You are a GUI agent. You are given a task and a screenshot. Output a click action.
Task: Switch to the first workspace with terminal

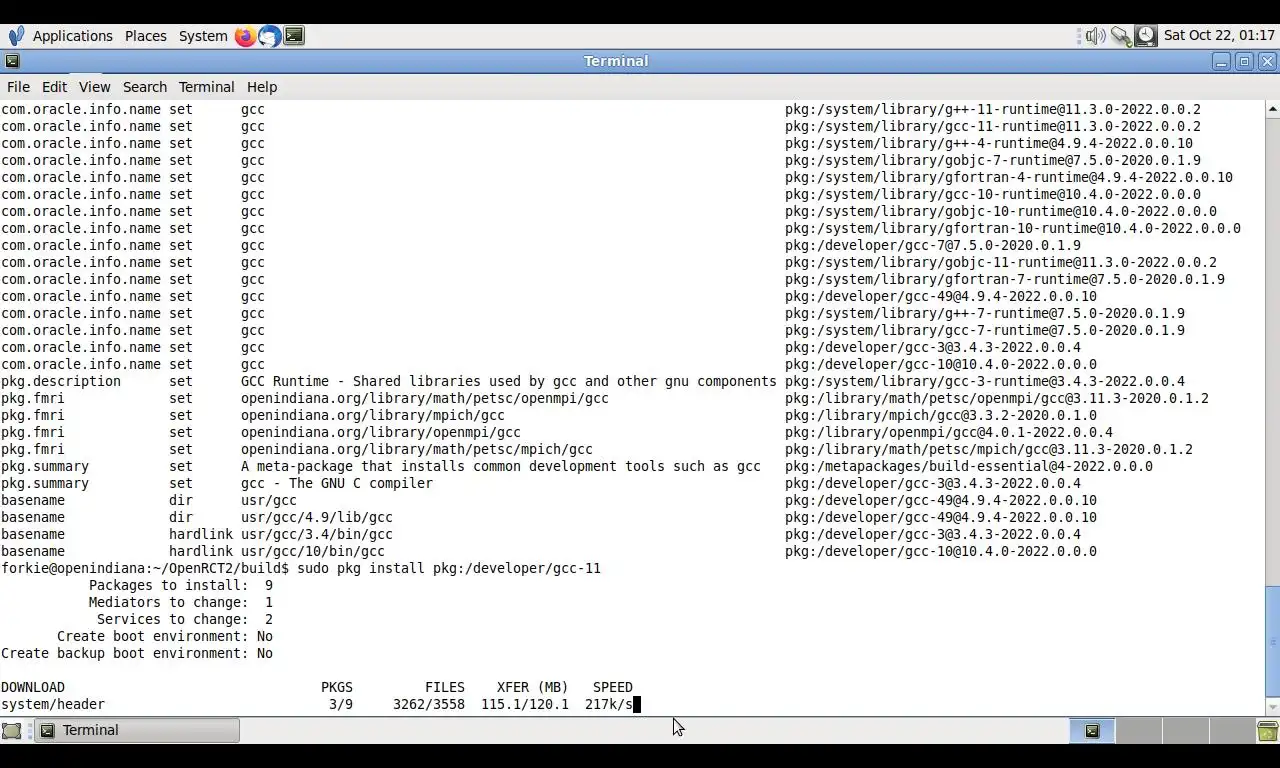click(1092, 731)
